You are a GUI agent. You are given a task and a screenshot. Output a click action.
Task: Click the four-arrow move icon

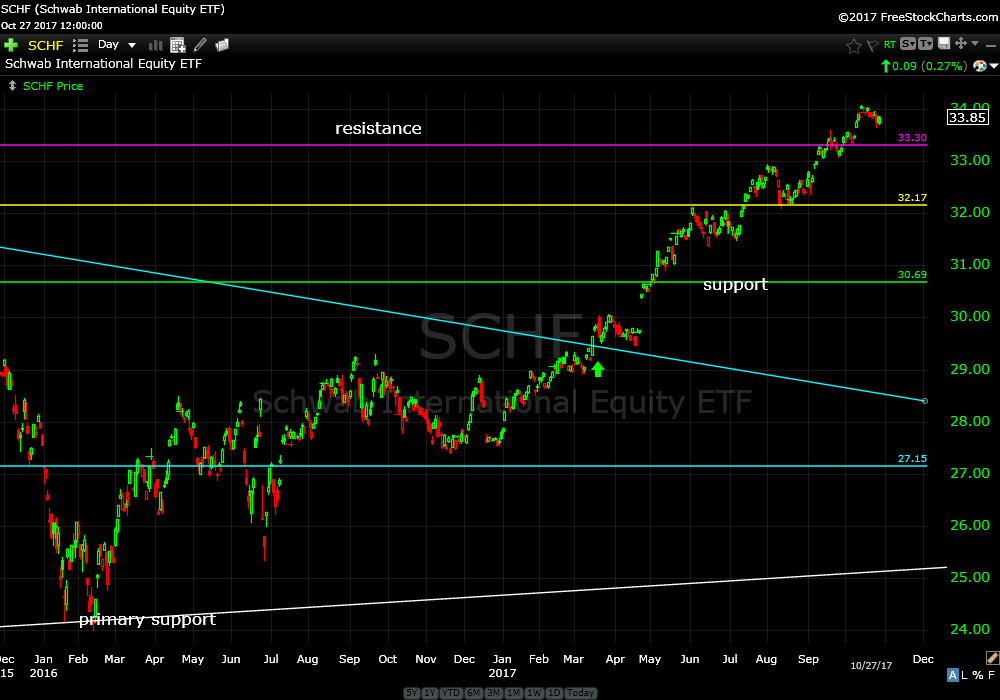[960, 44]
